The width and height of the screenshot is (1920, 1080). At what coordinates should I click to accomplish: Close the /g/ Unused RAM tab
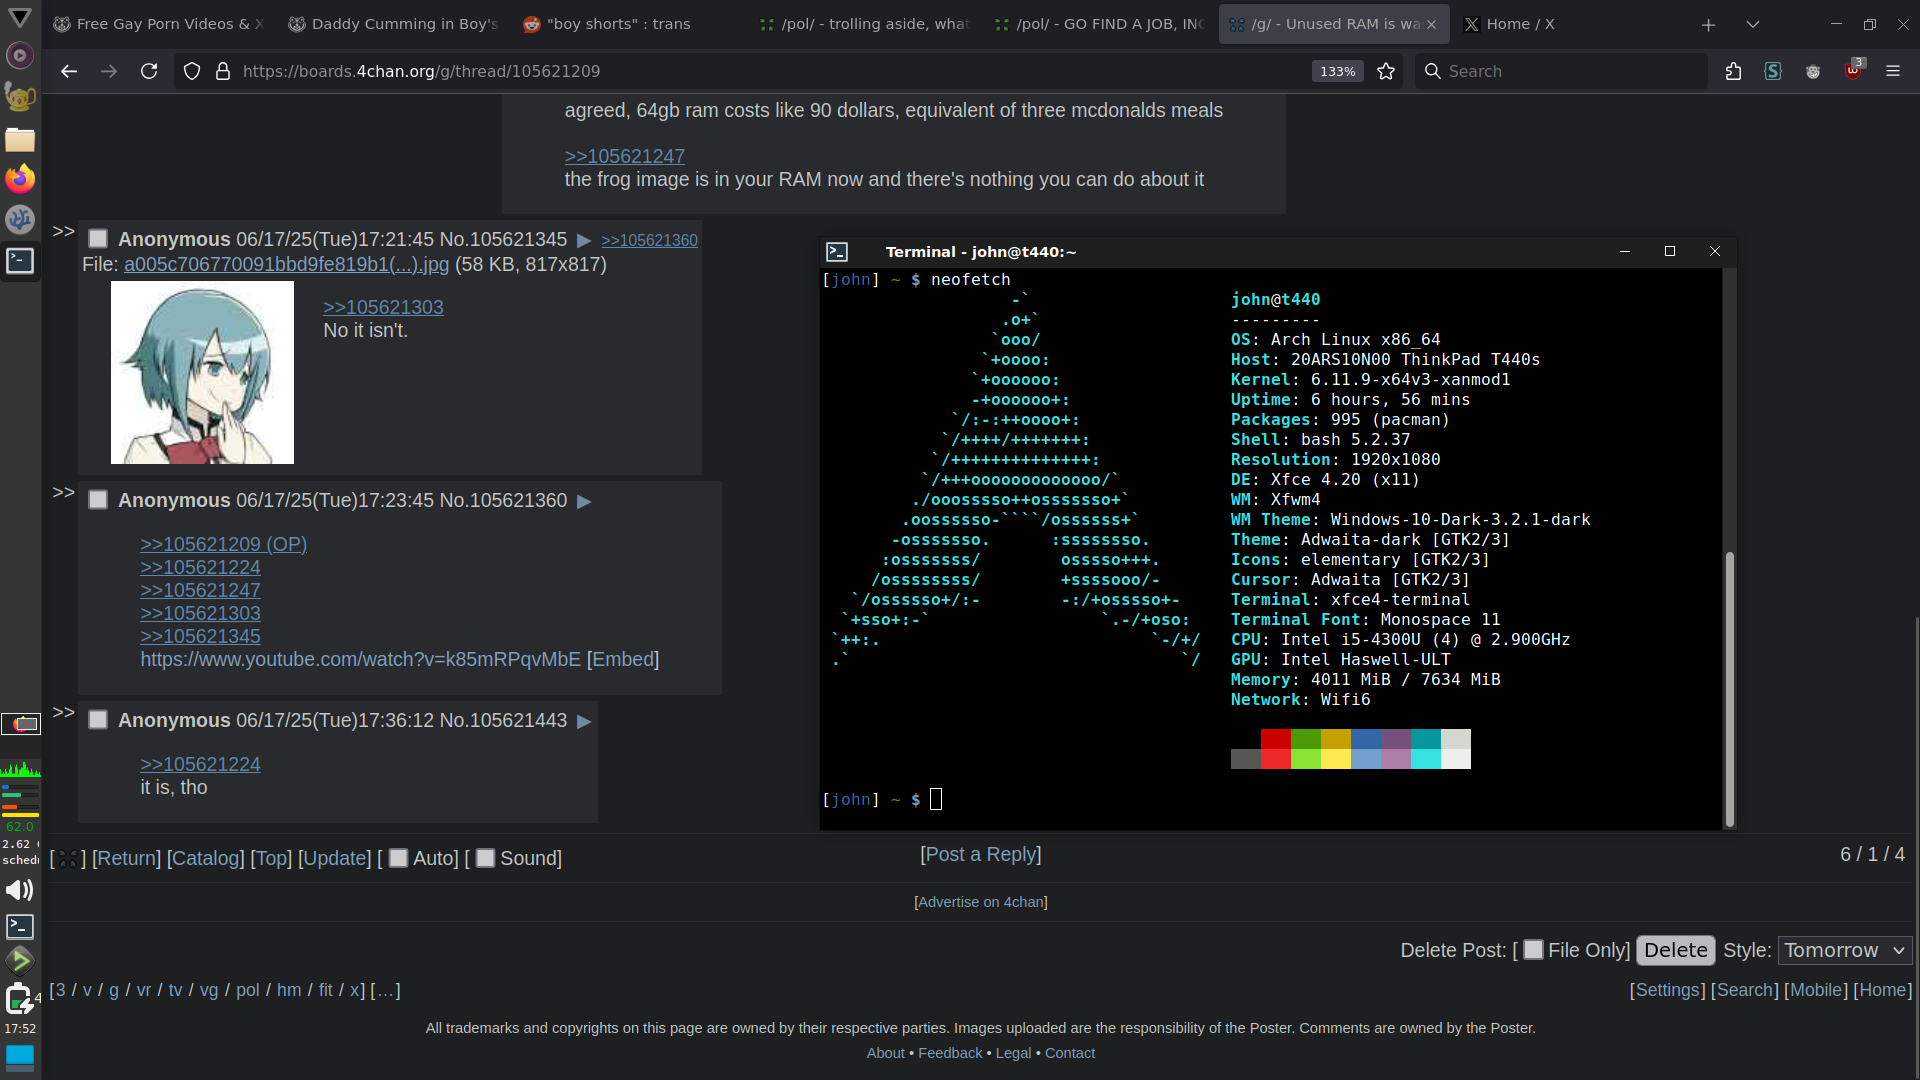(1431, 24)
